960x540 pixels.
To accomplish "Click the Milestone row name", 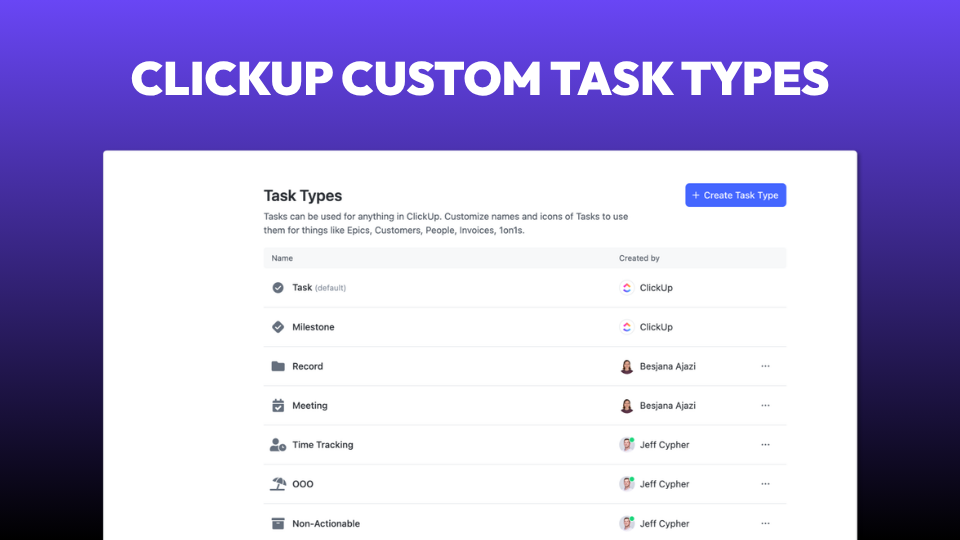I will (313, 327).
